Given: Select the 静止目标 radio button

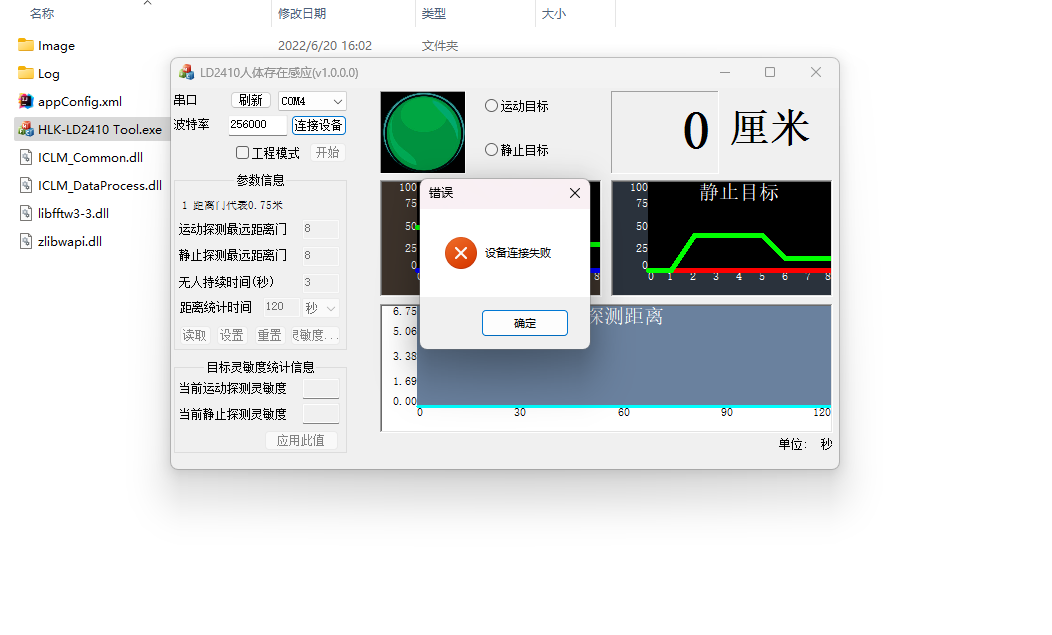Looking at the screenshot, I should [491, 150].
